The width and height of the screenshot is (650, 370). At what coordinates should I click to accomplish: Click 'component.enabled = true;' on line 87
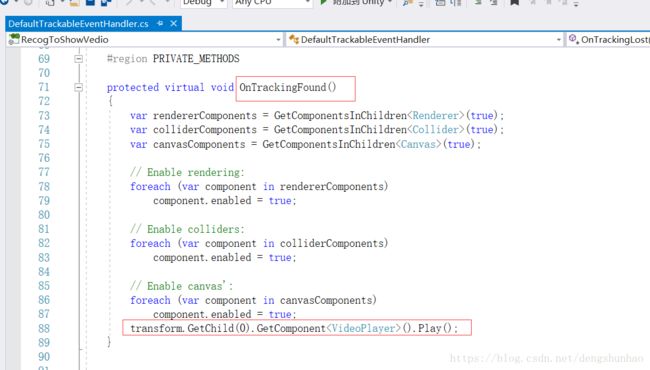coord(225,314)
